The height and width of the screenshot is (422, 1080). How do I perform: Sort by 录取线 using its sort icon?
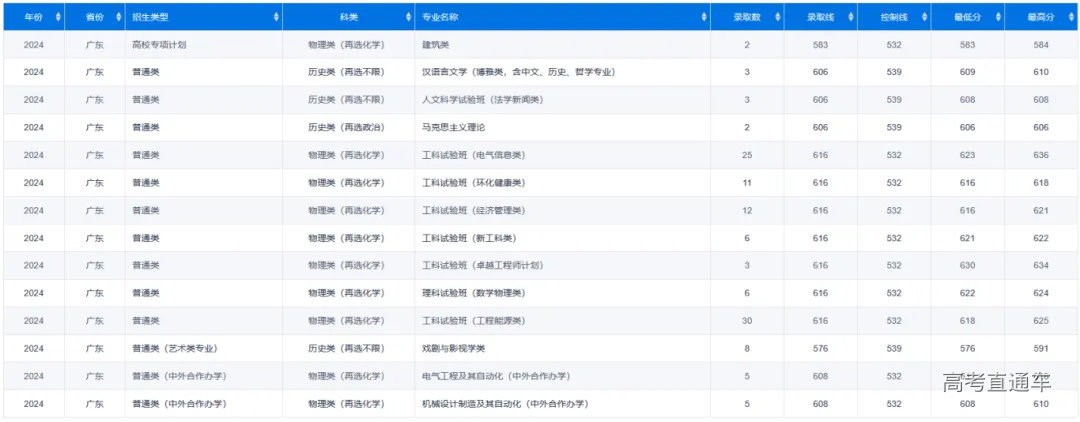click(x=850, y=17)
